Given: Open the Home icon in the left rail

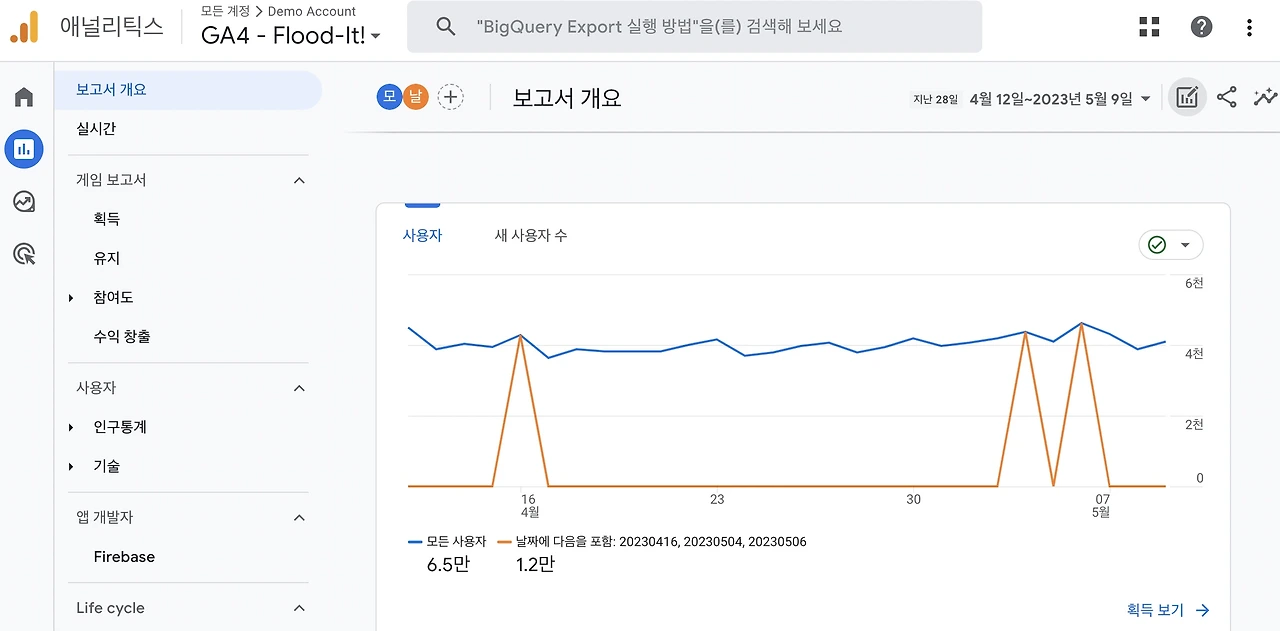Looking at the screenshot, I should pos(24,97).
